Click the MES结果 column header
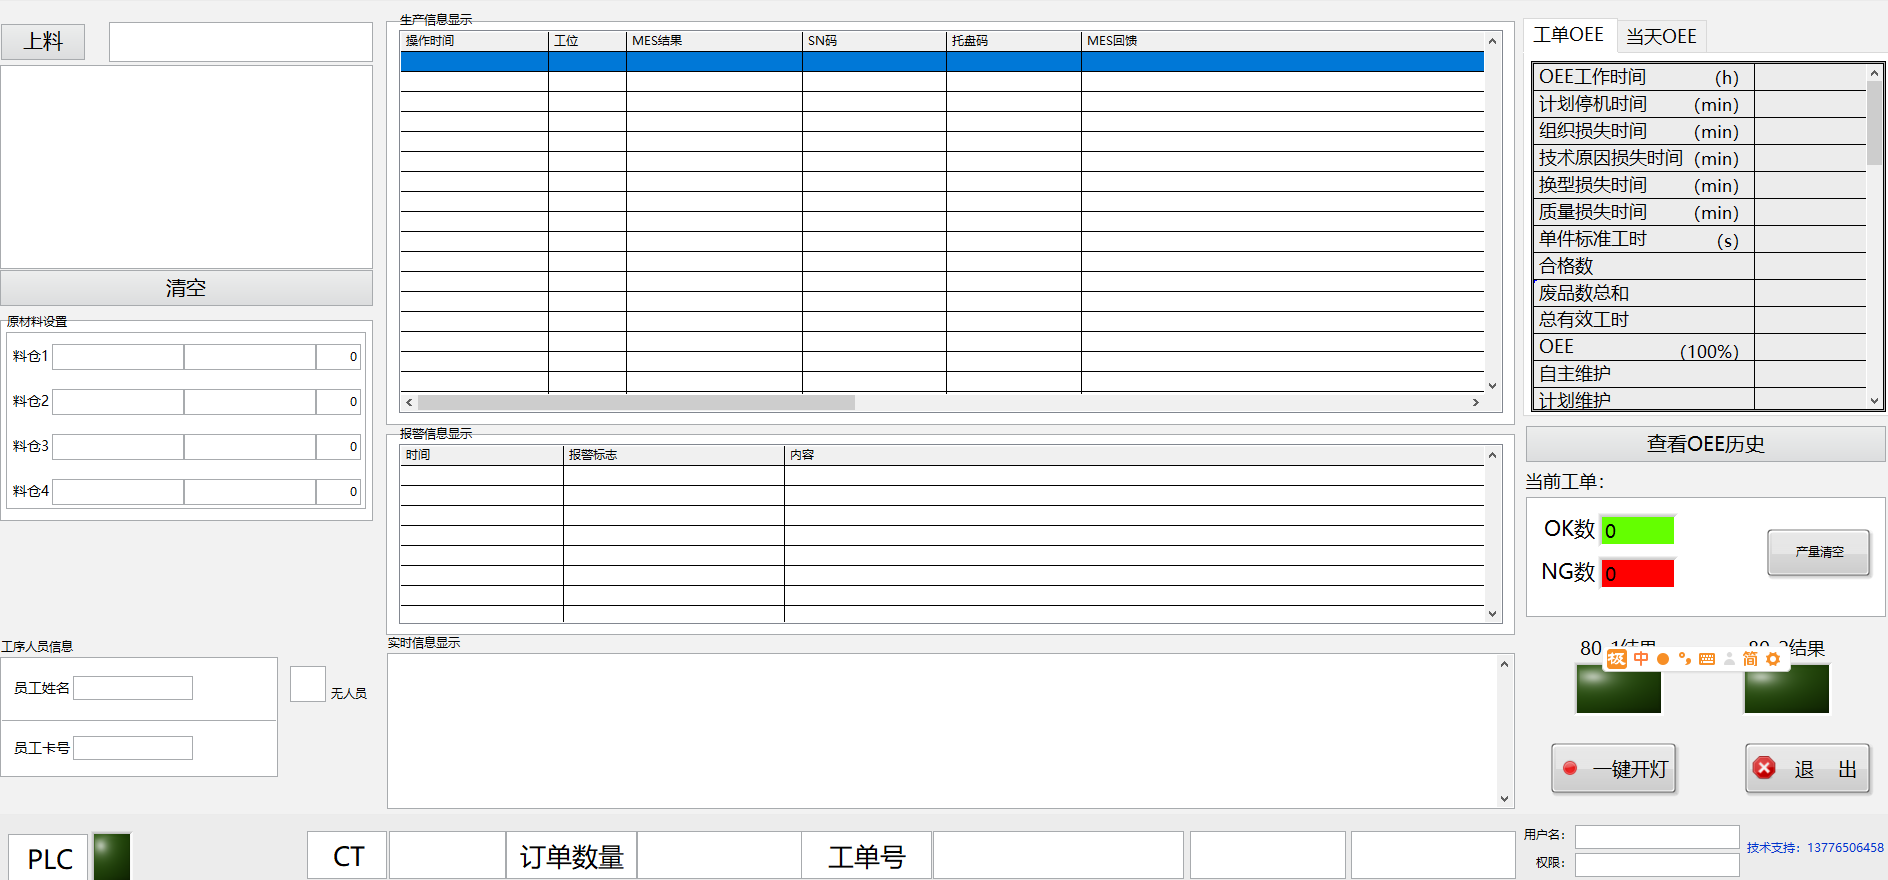Screen dimensions: 1888x880 pos(714,41)
